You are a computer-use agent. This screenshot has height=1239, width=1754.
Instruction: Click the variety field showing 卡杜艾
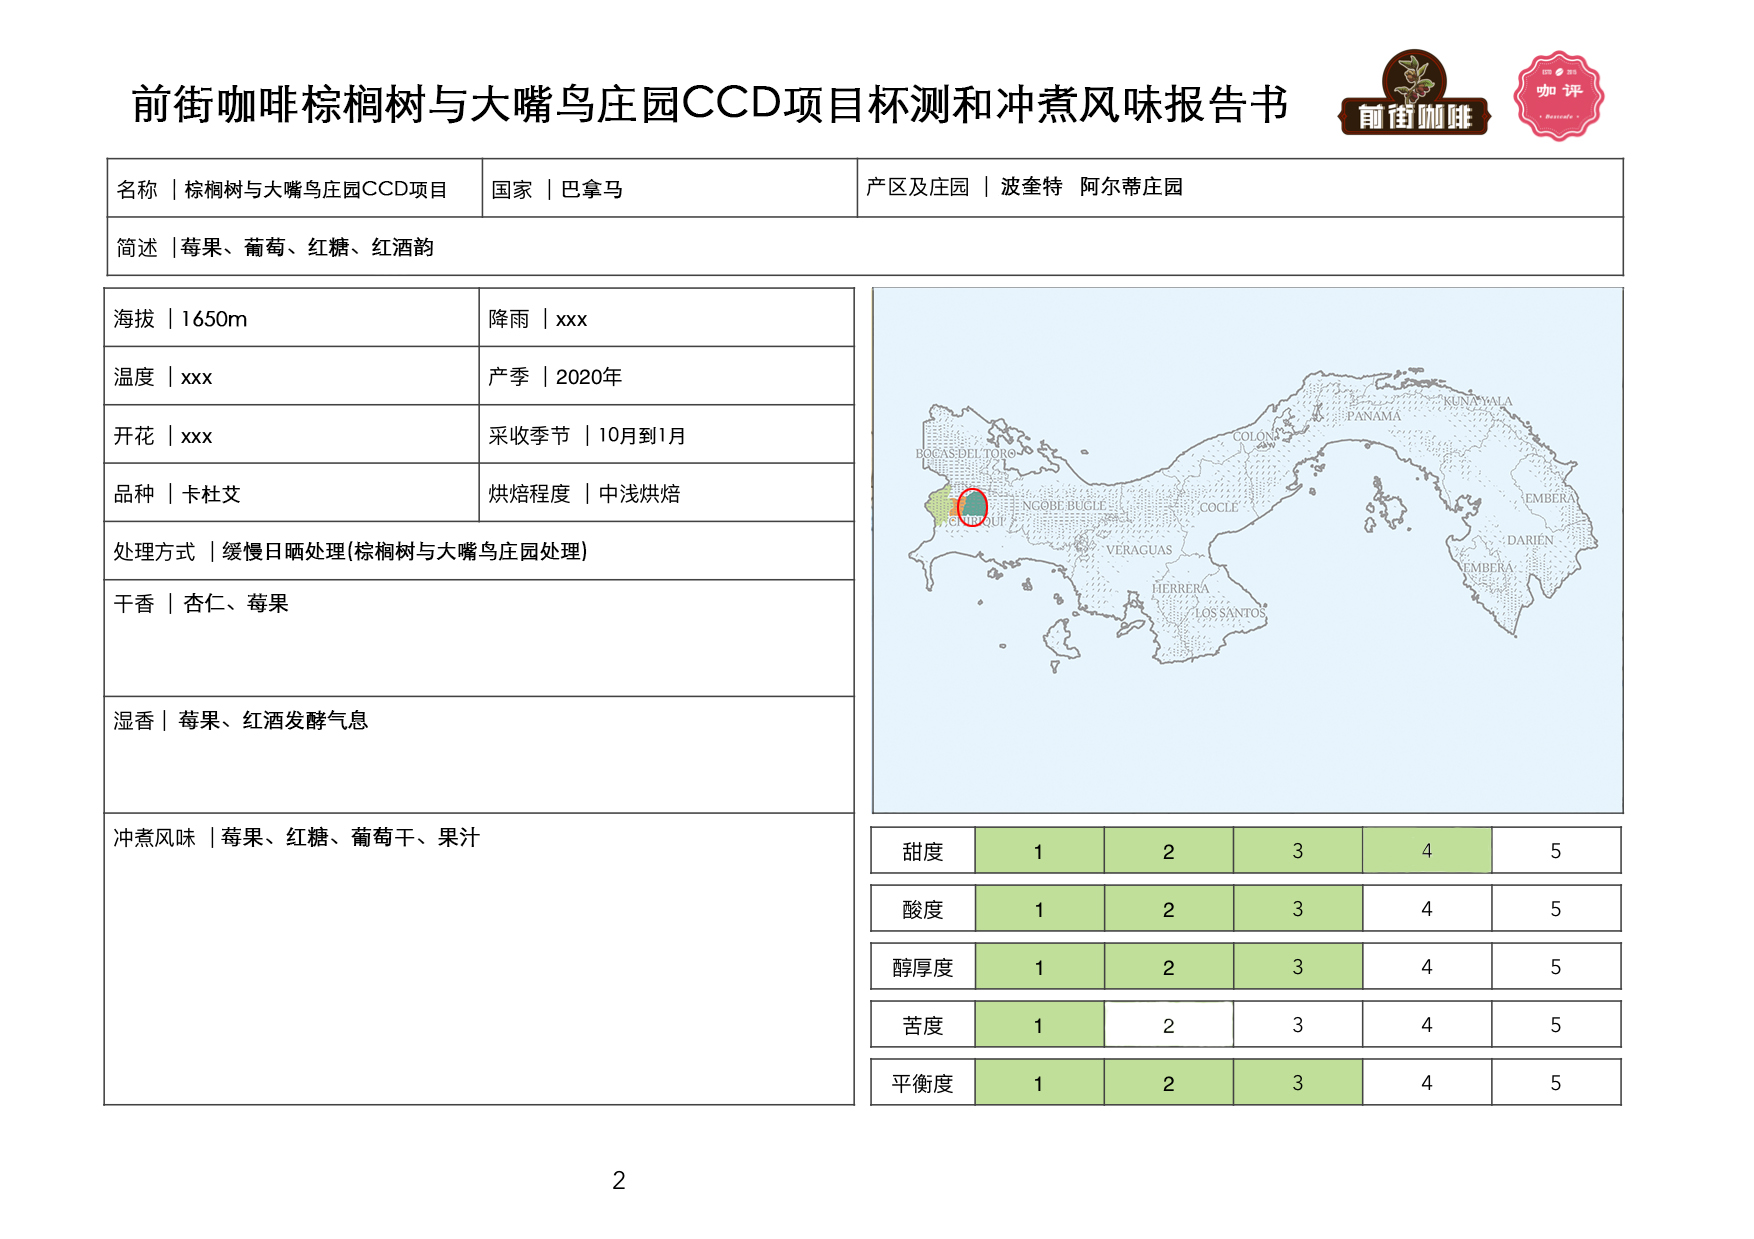pyautogui.click(x=290, y=494)
